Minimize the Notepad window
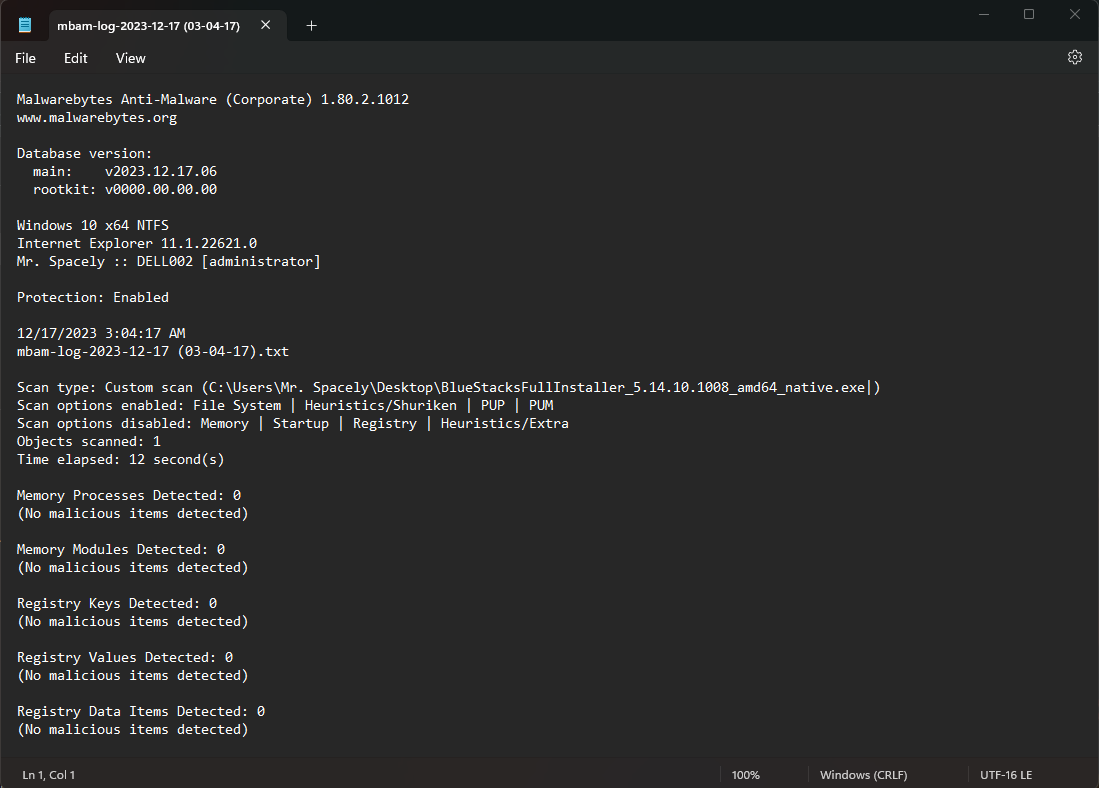Image resolution: width=1099 pixels, height=788 pixels. click(x=984, y=14)
